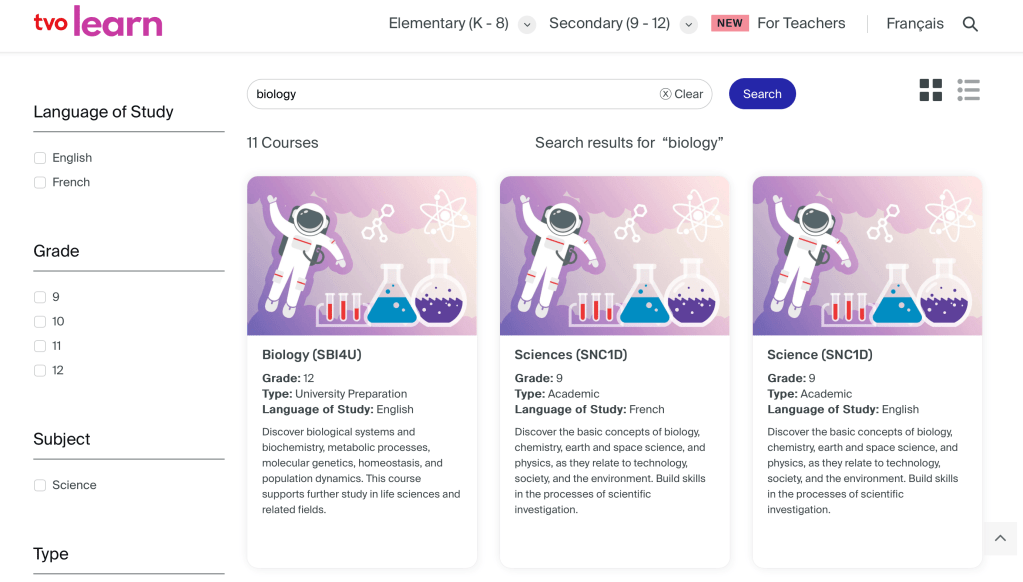Check the French language filter
The image size is (1023, 582).
point(40,182)
